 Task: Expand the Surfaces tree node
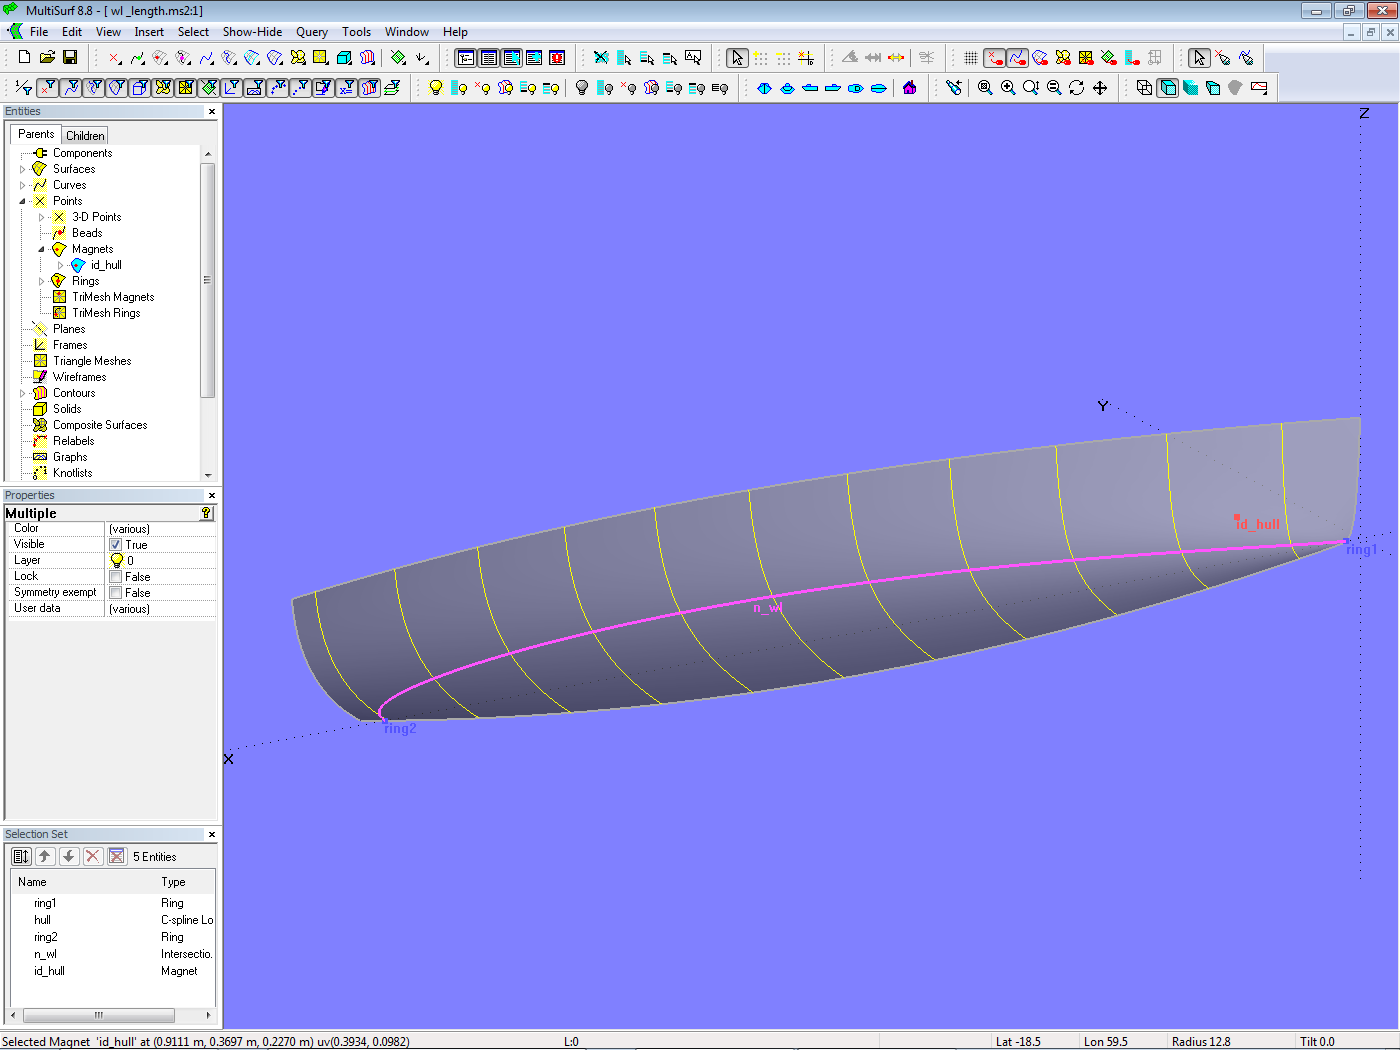coord(23,169)
